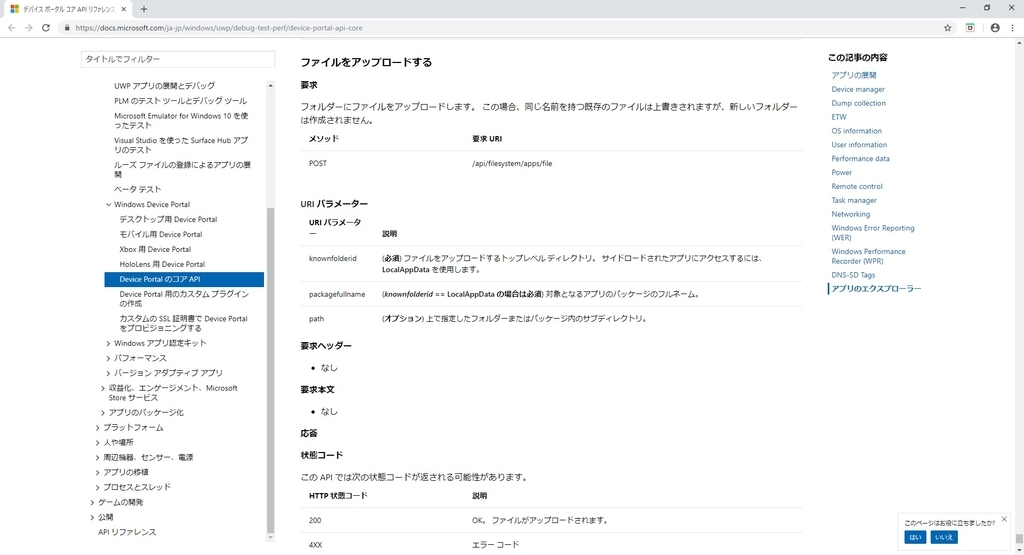Open the profile account icon

point(995,28)
